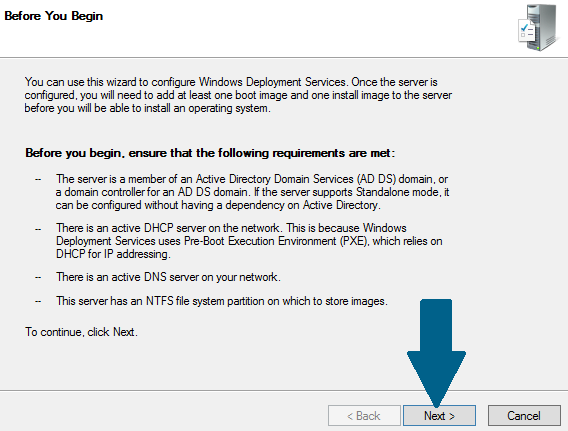
Task: Click the active DHCP server requirement text
Action: point(249,241)
